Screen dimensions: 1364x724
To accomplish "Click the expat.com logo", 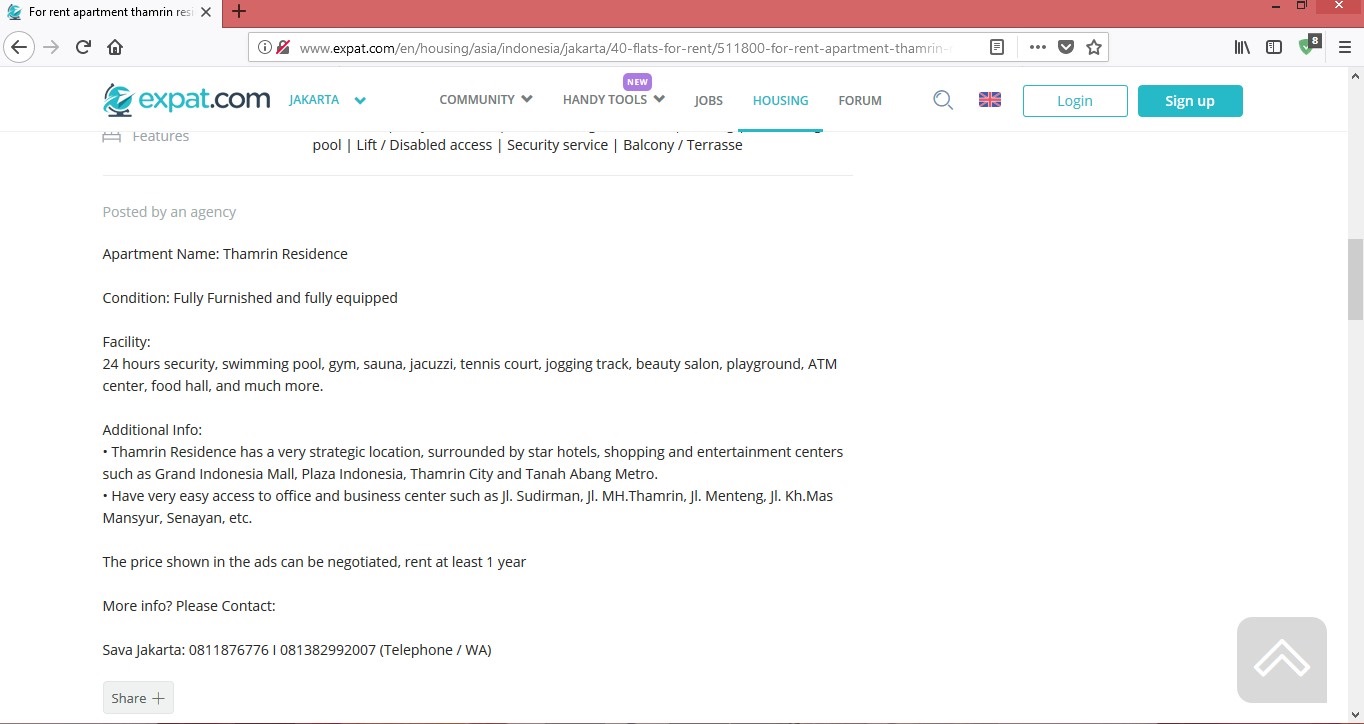I will [x=187, y=100].
